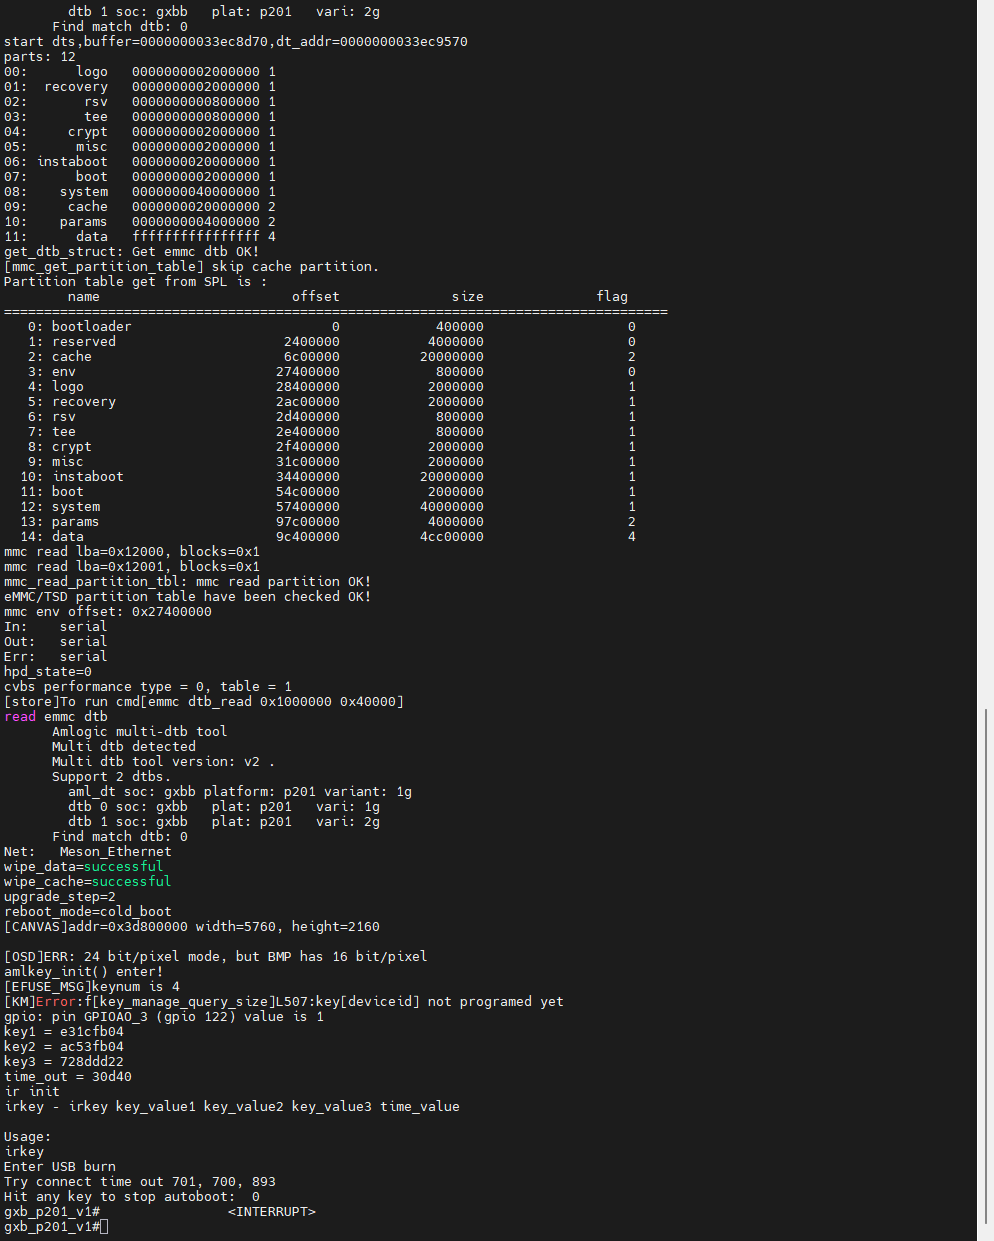The width and height of the screenshot is (994, 1241).
Task: Click the '4: logo' partition table row
Action: pyautogui.click(x=332, y=387)
